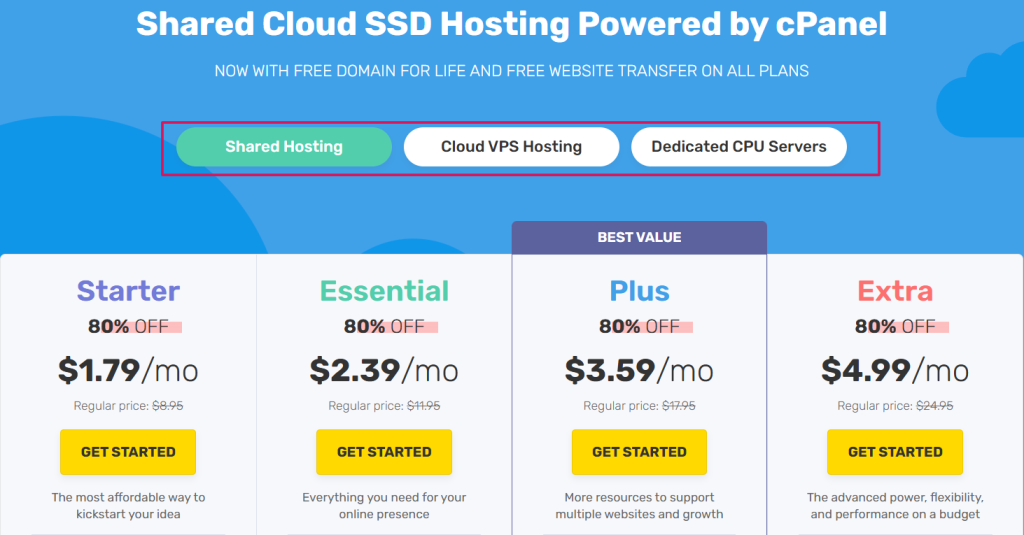
Task: Click the $3.59/mo price
Action: [x=639, y=370]
